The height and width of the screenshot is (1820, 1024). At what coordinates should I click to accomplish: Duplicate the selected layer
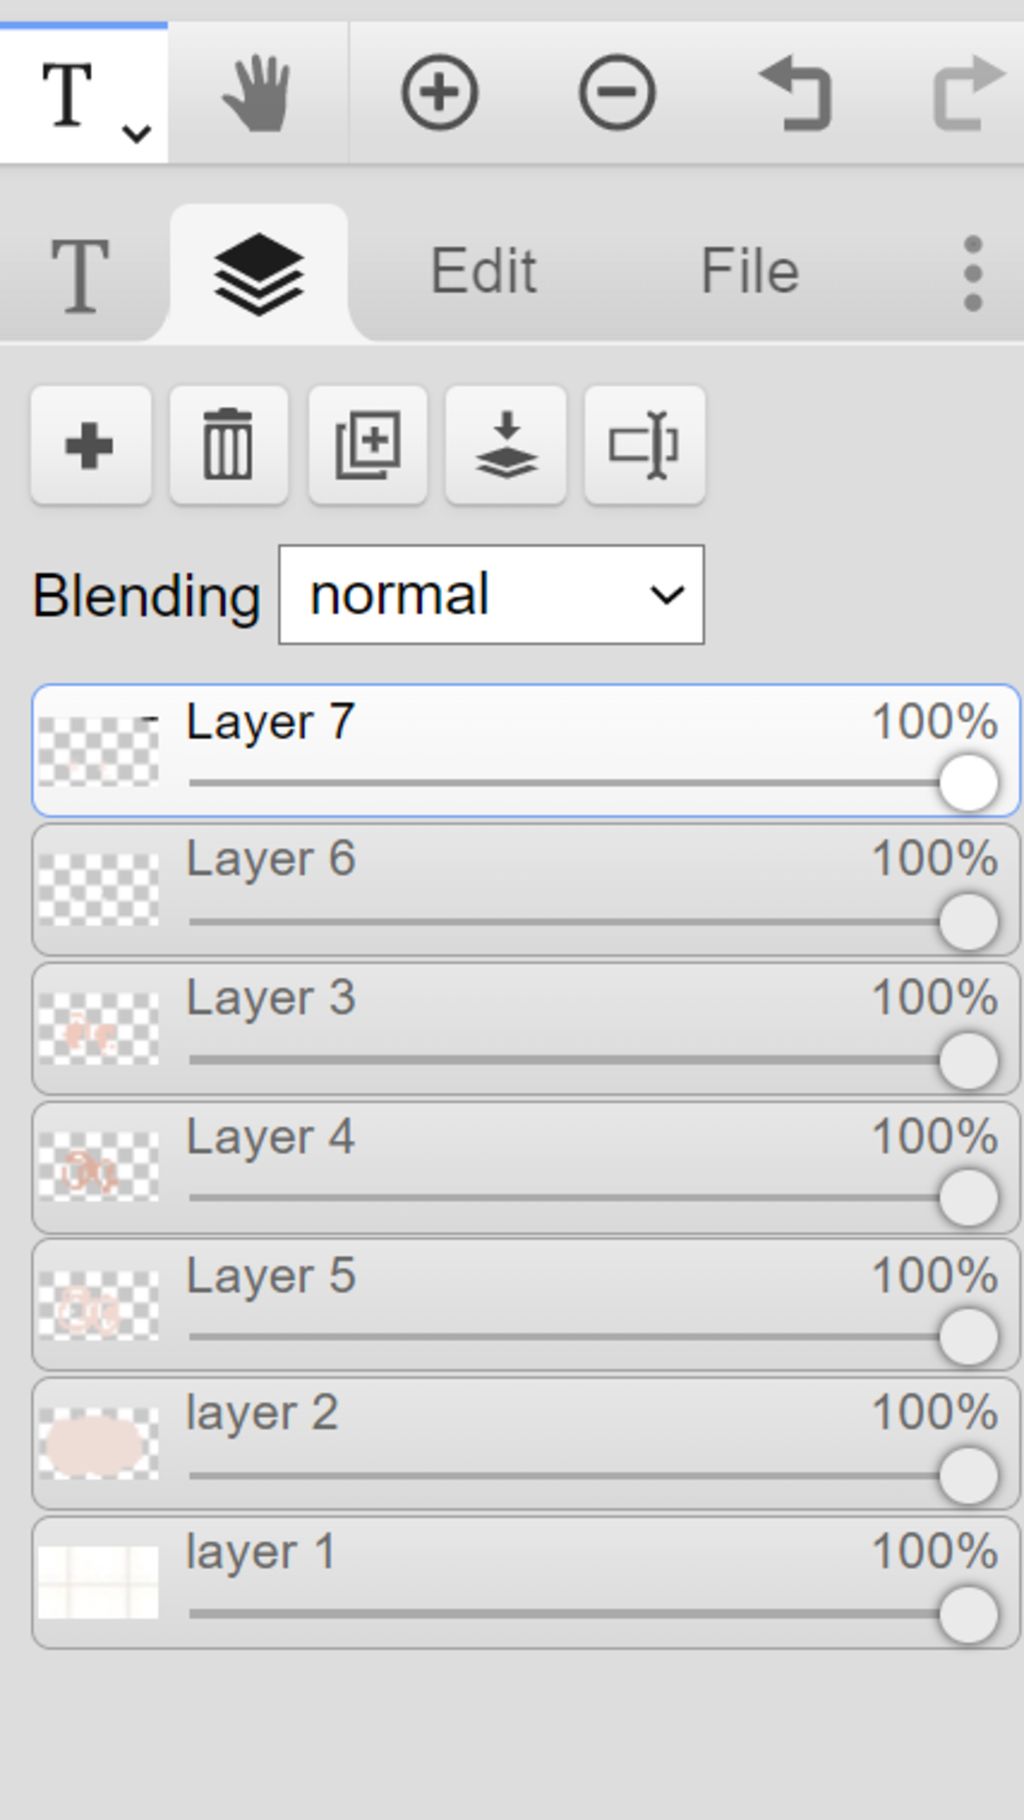point(368,445)
